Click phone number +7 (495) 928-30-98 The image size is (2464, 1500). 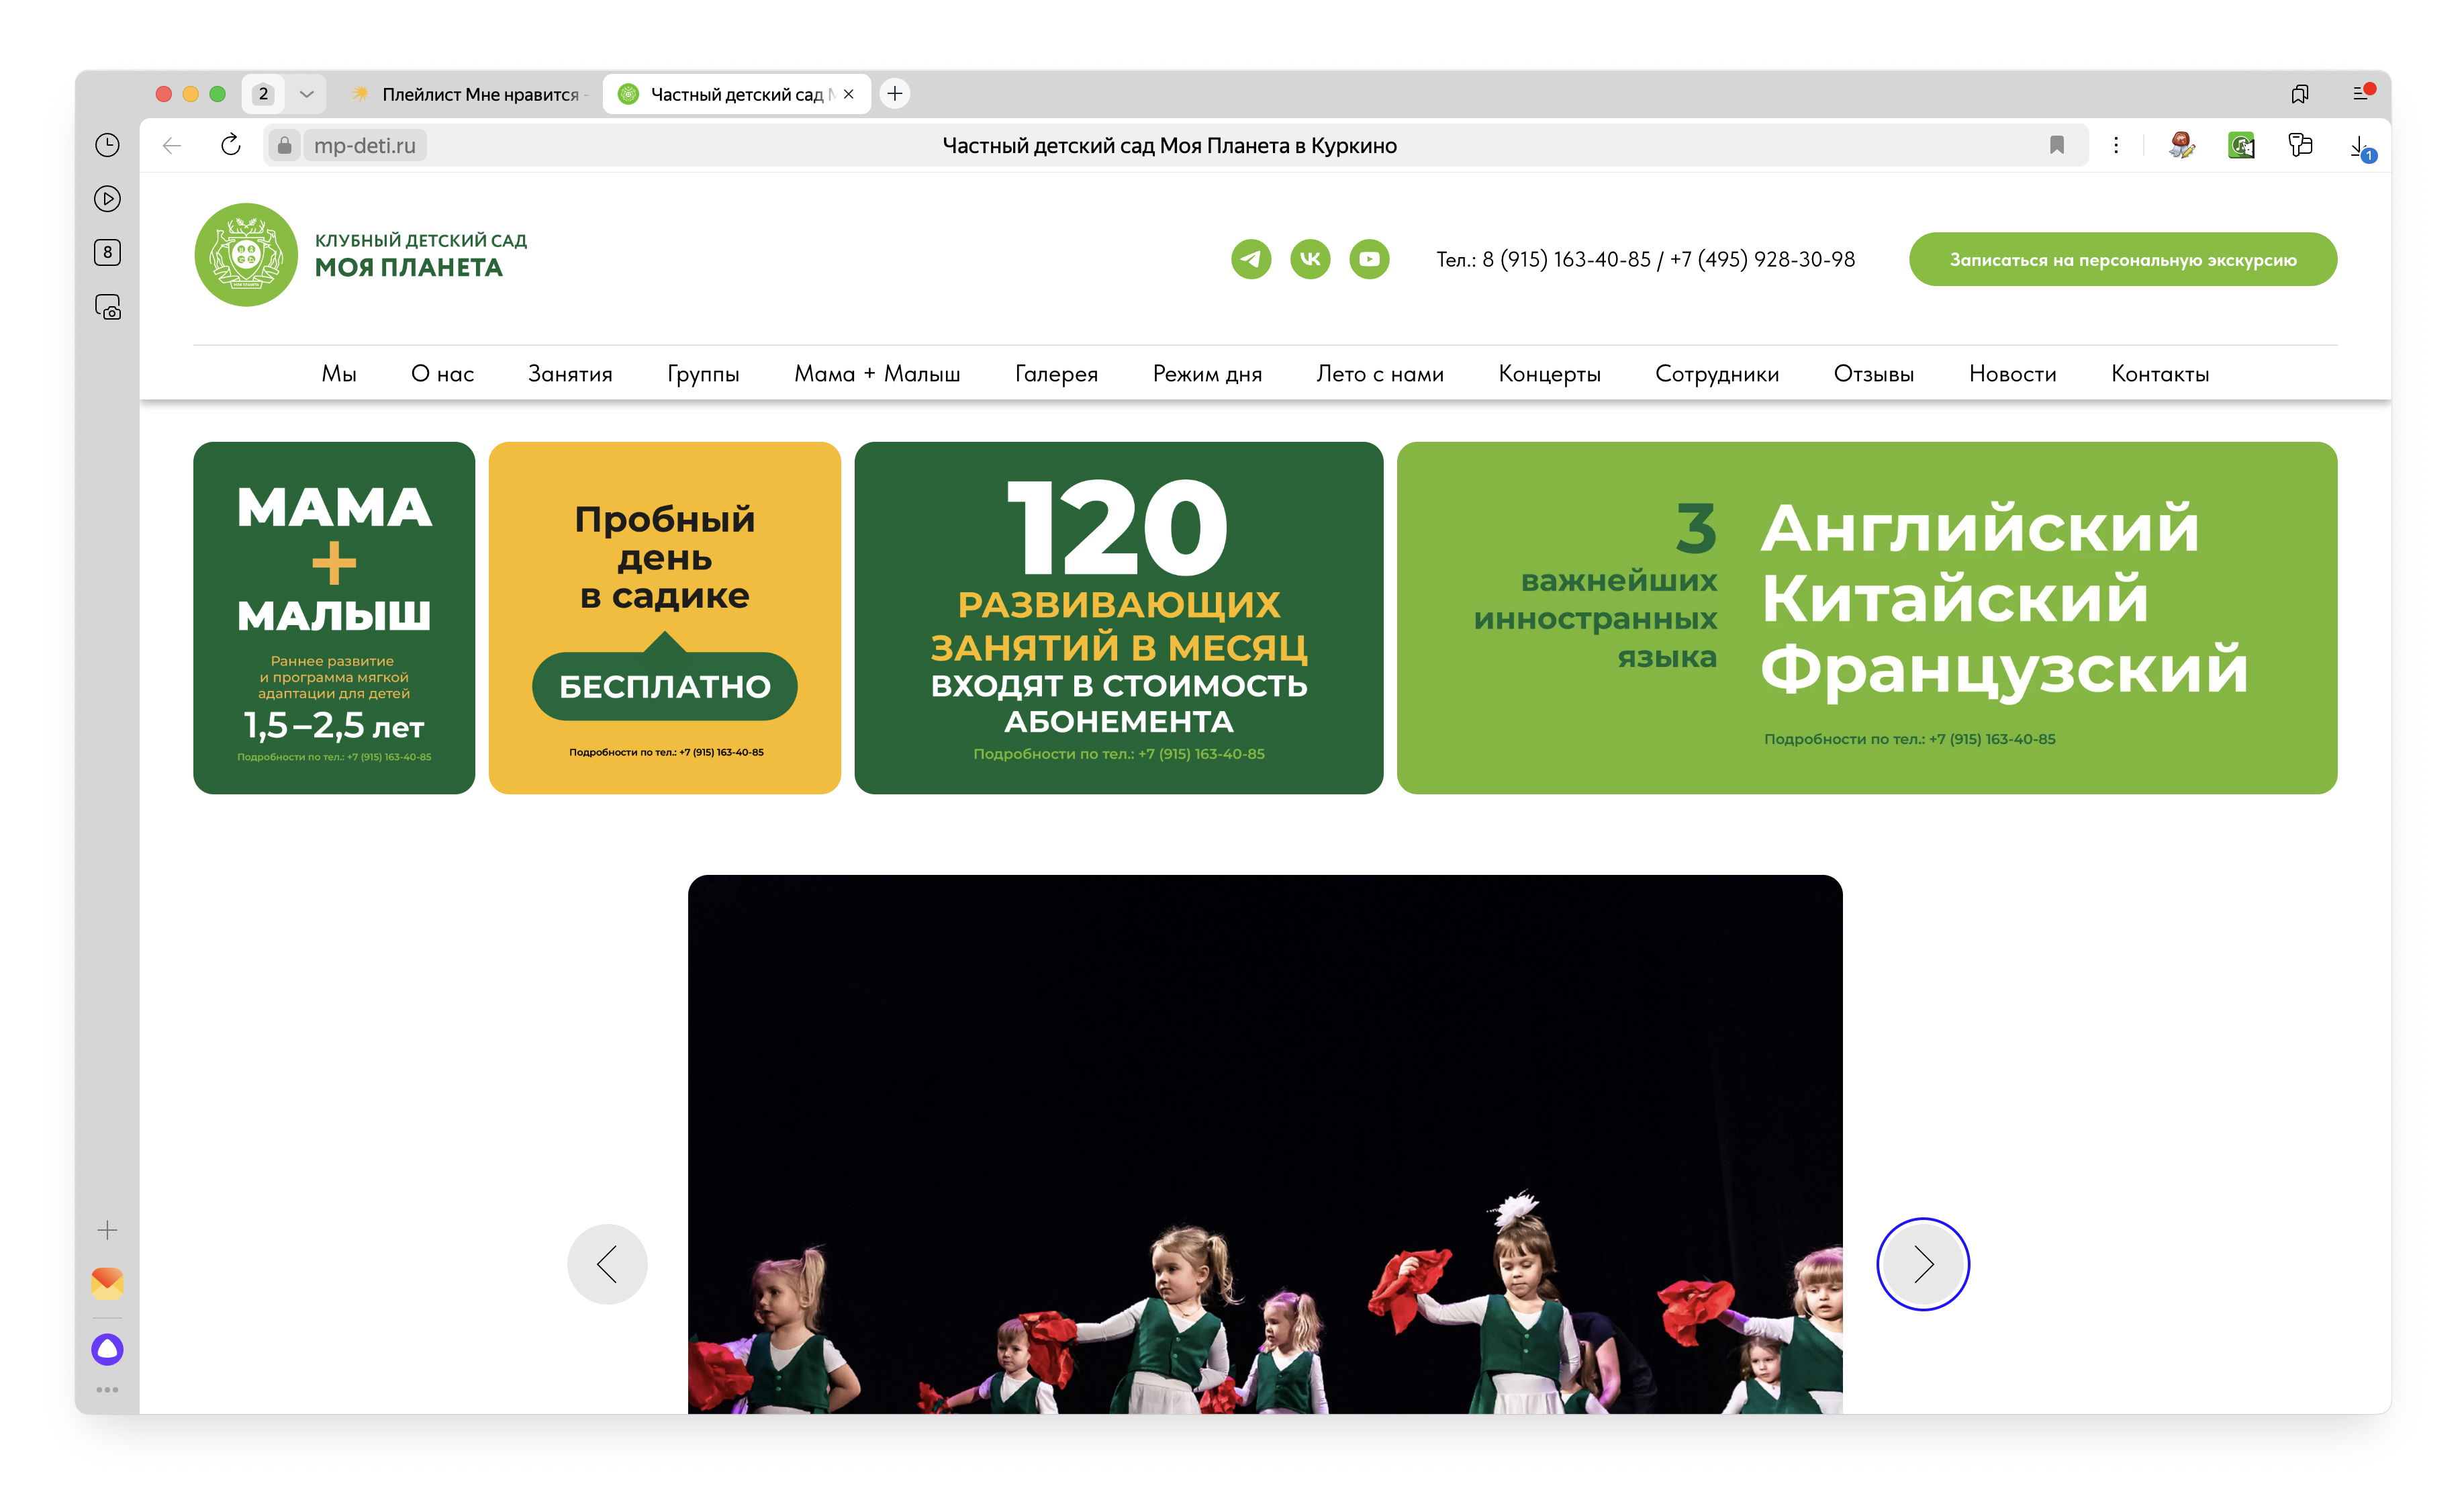(x=1762, y=259)
